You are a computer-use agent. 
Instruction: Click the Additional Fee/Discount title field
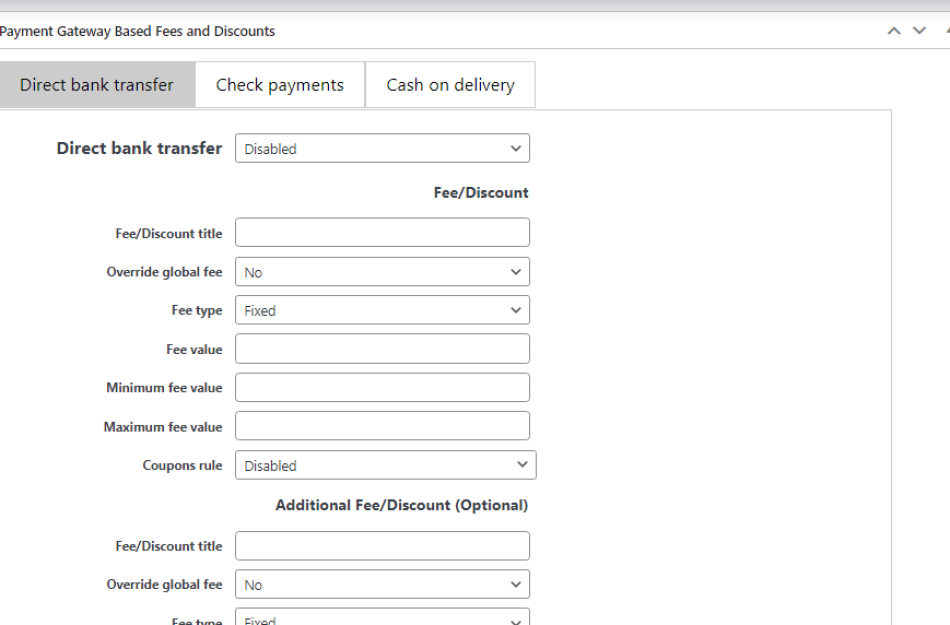[x=383, y=545]
